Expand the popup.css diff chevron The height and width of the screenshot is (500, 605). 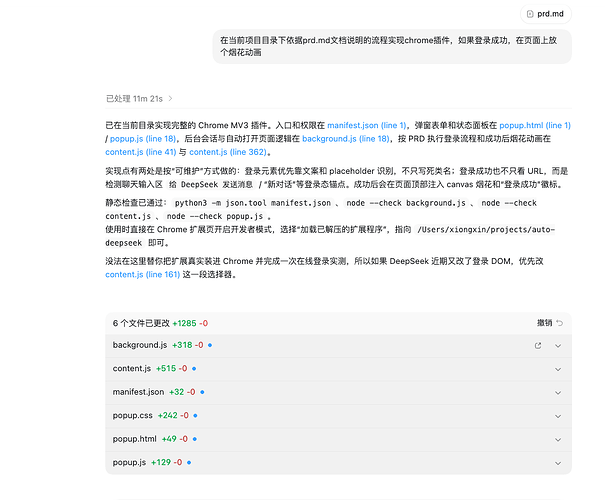click(558, 415)
